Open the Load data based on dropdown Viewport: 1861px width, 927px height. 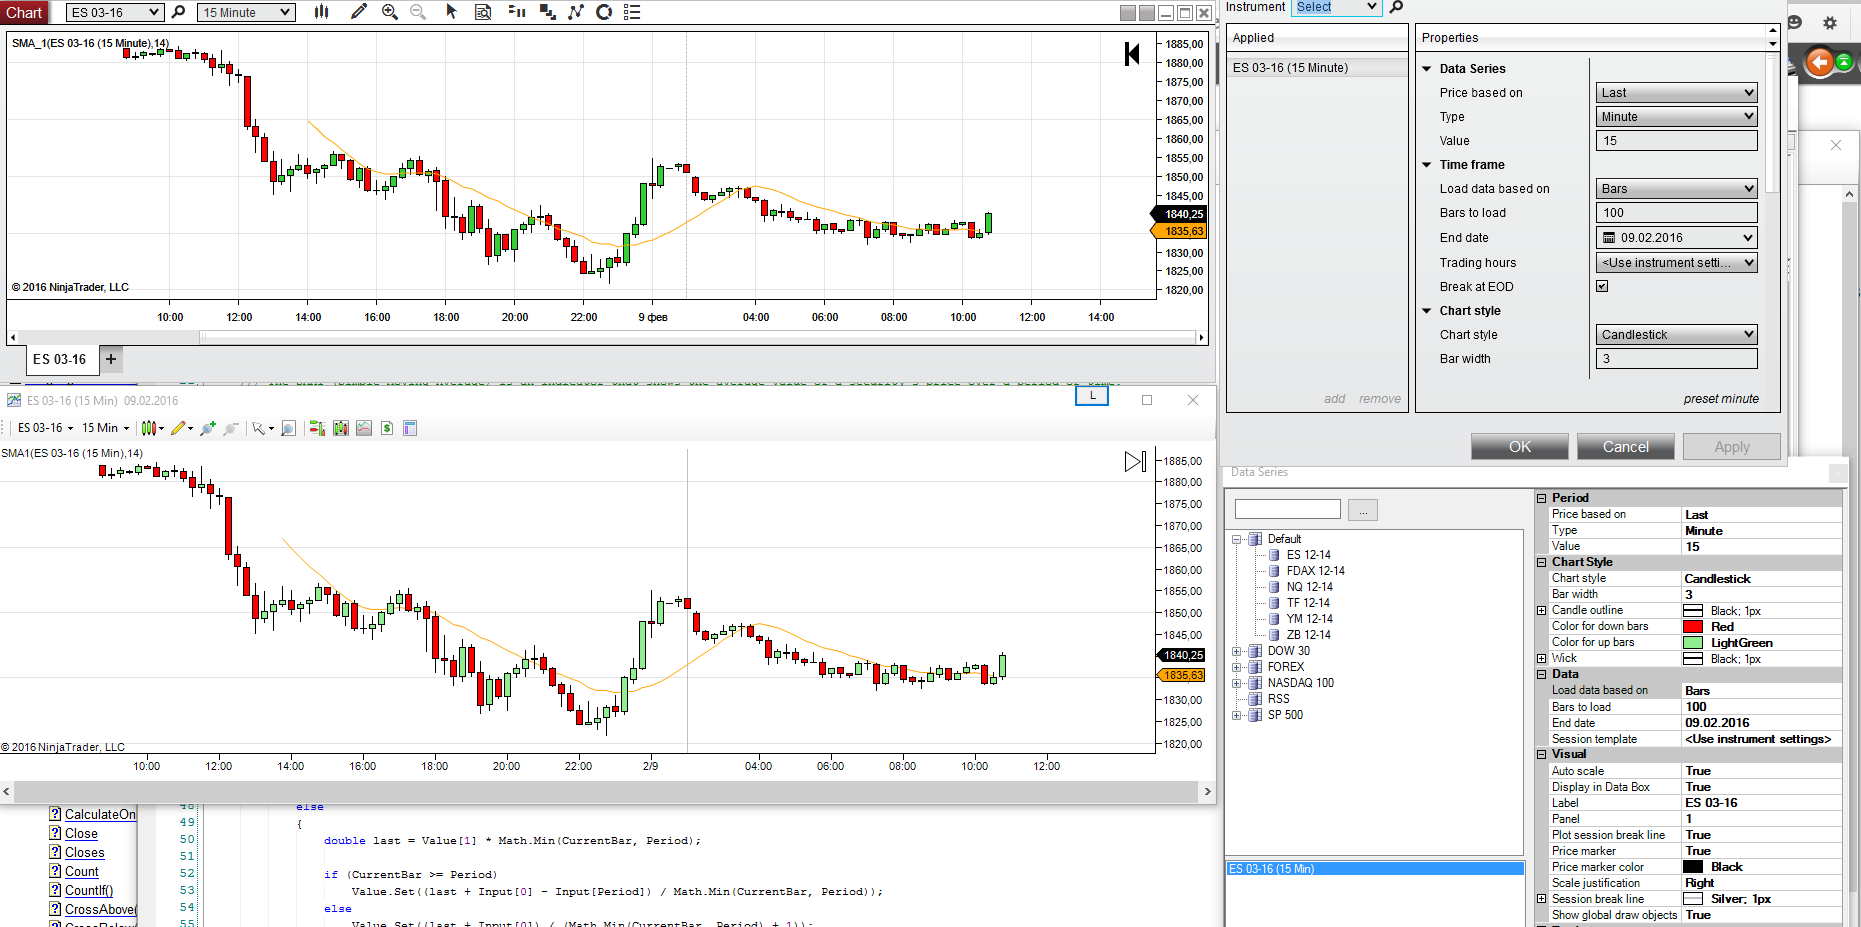(1676, 188)
